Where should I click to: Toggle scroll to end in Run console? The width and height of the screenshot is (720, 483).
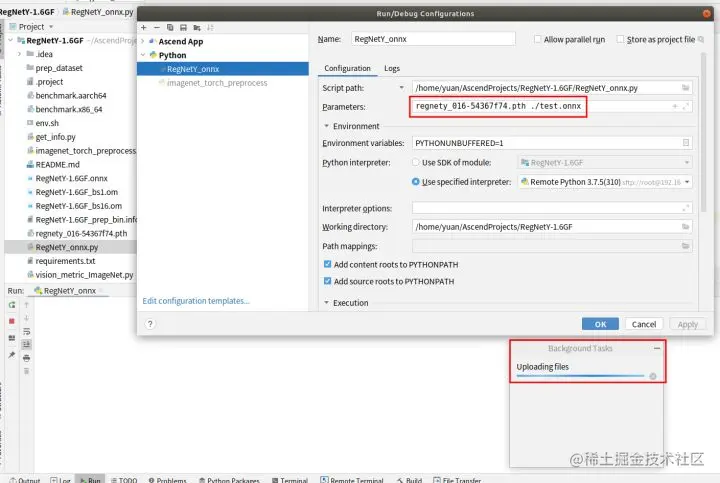pos(27,344)
